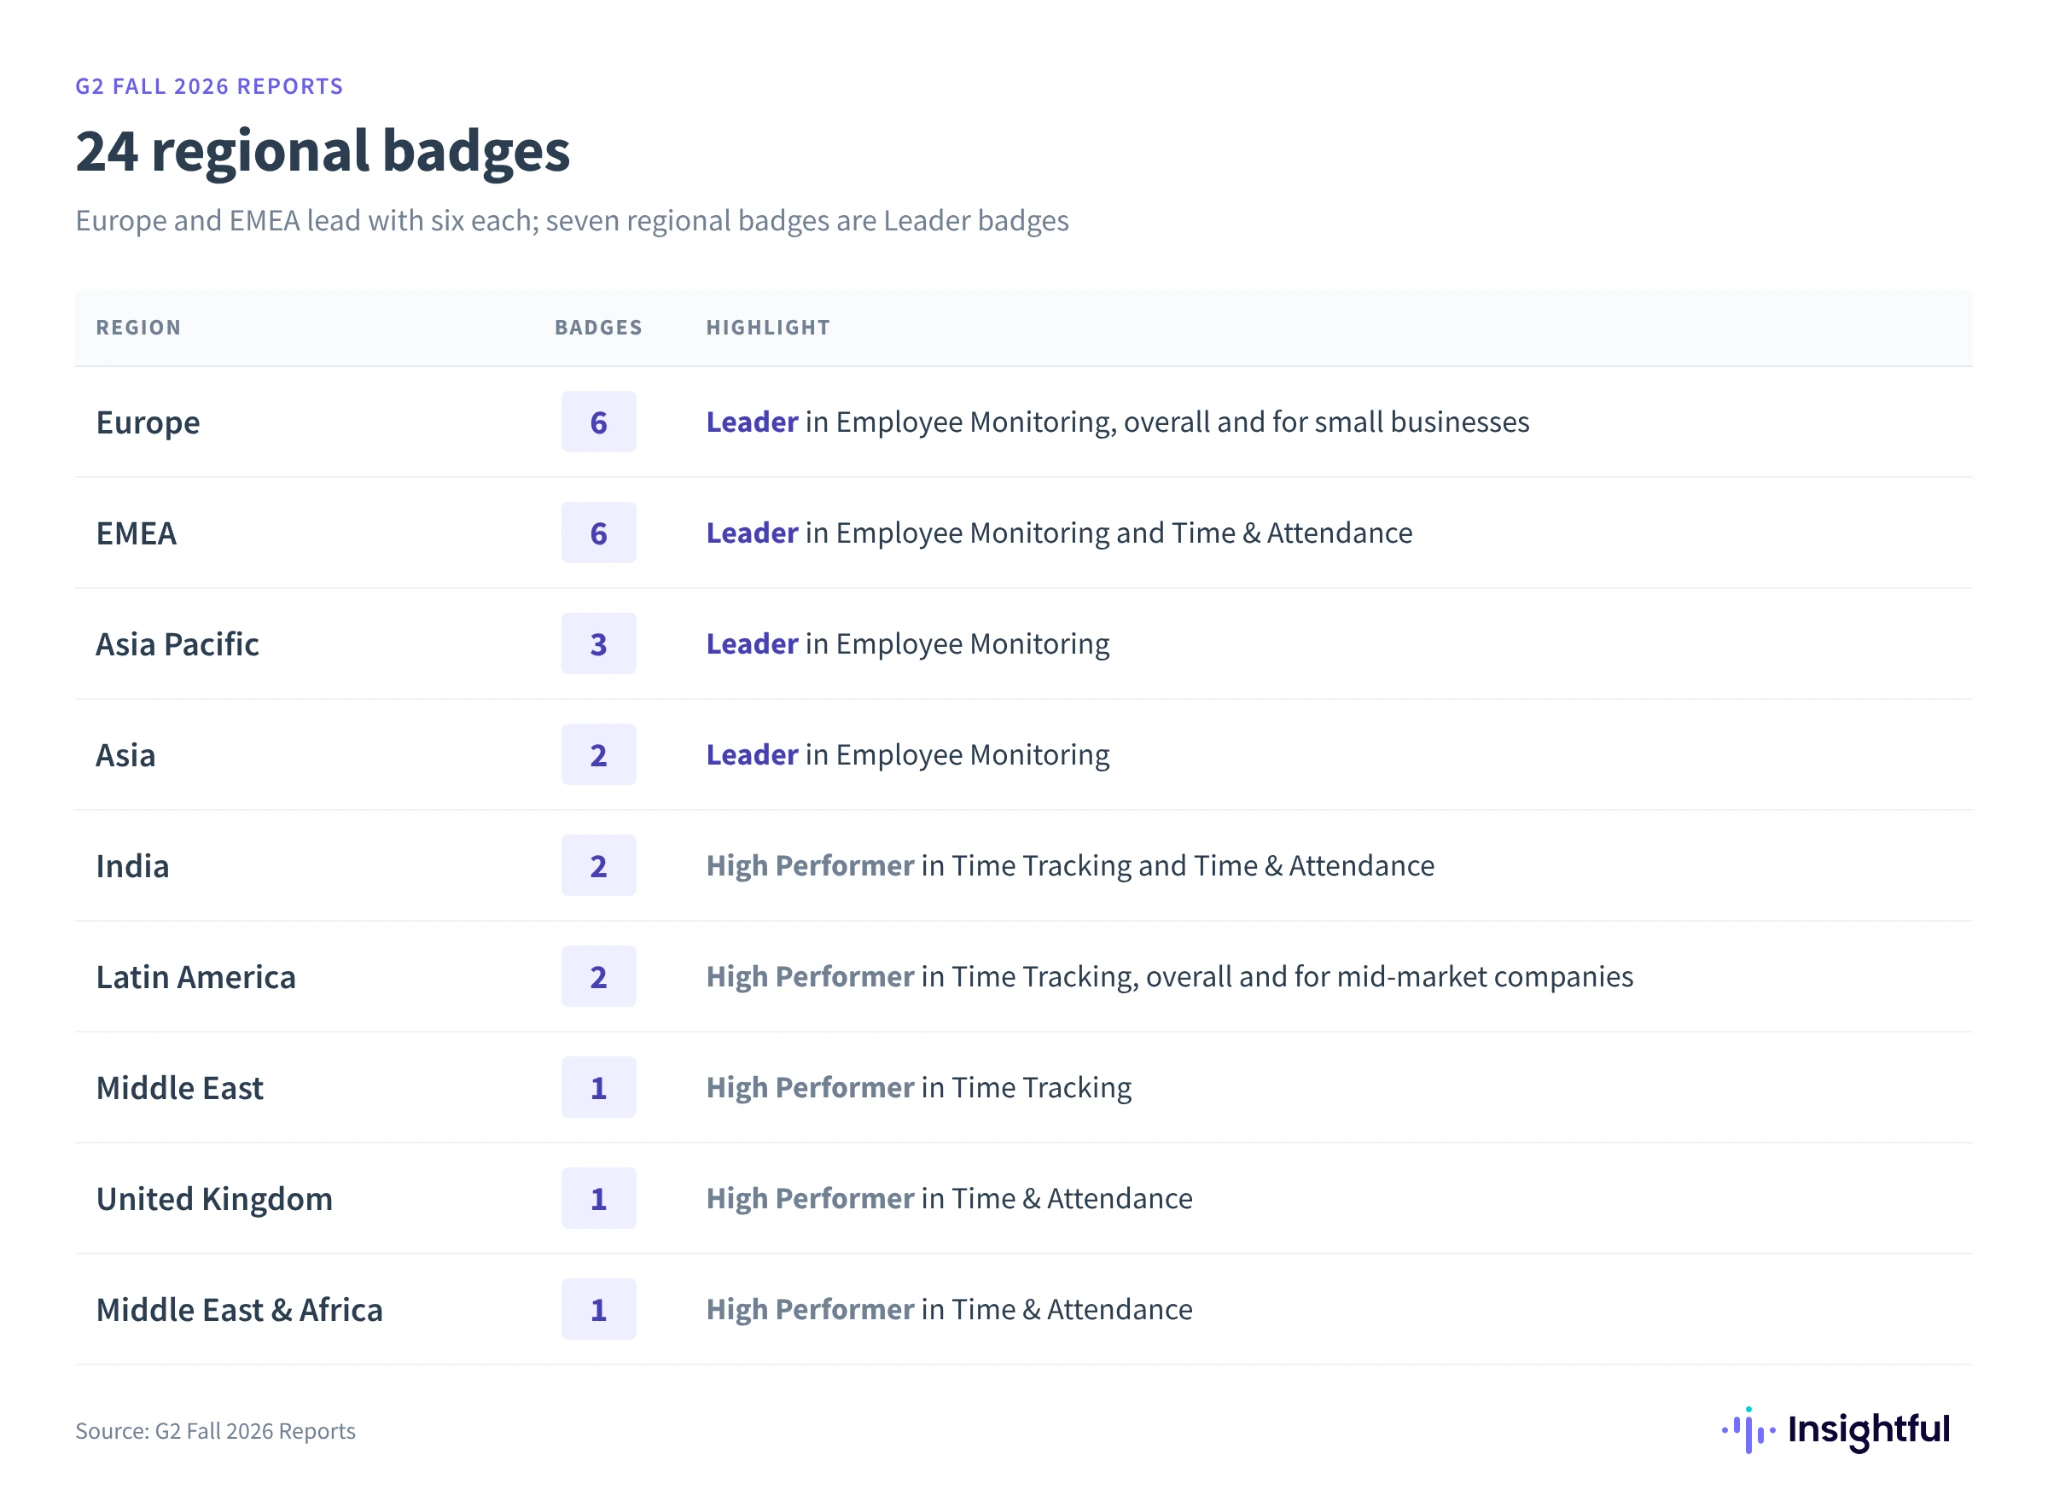Click the EMEA region name
This screenshot has height=1509, width=2048.
click(x=136, y=533)
